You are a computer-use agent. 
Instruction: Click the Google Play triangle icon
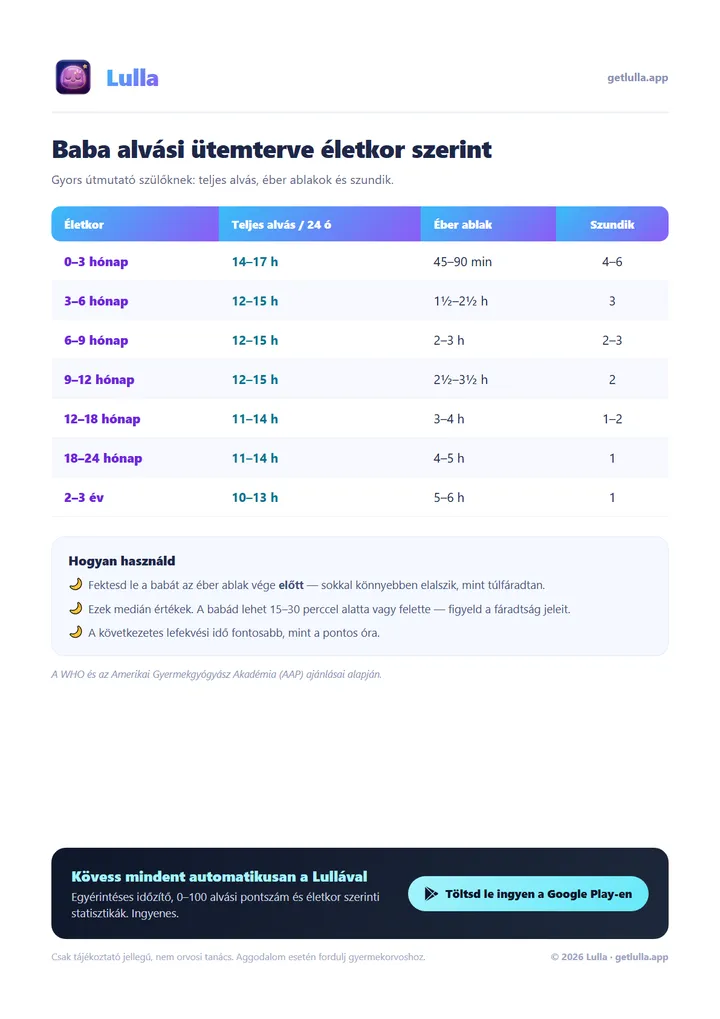click(431, 894)
